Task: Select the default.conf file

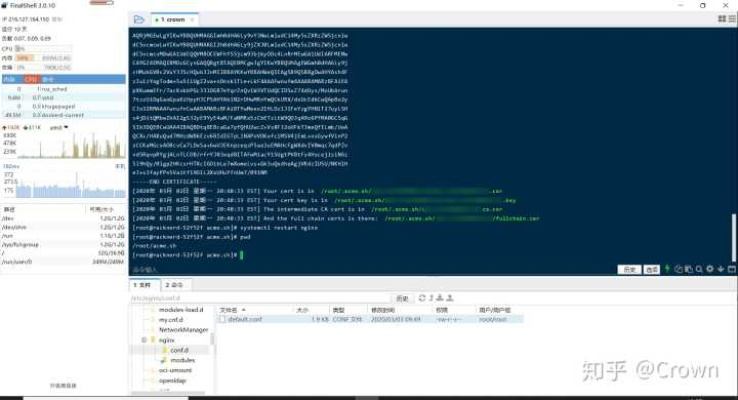Action: pos(244,319)
